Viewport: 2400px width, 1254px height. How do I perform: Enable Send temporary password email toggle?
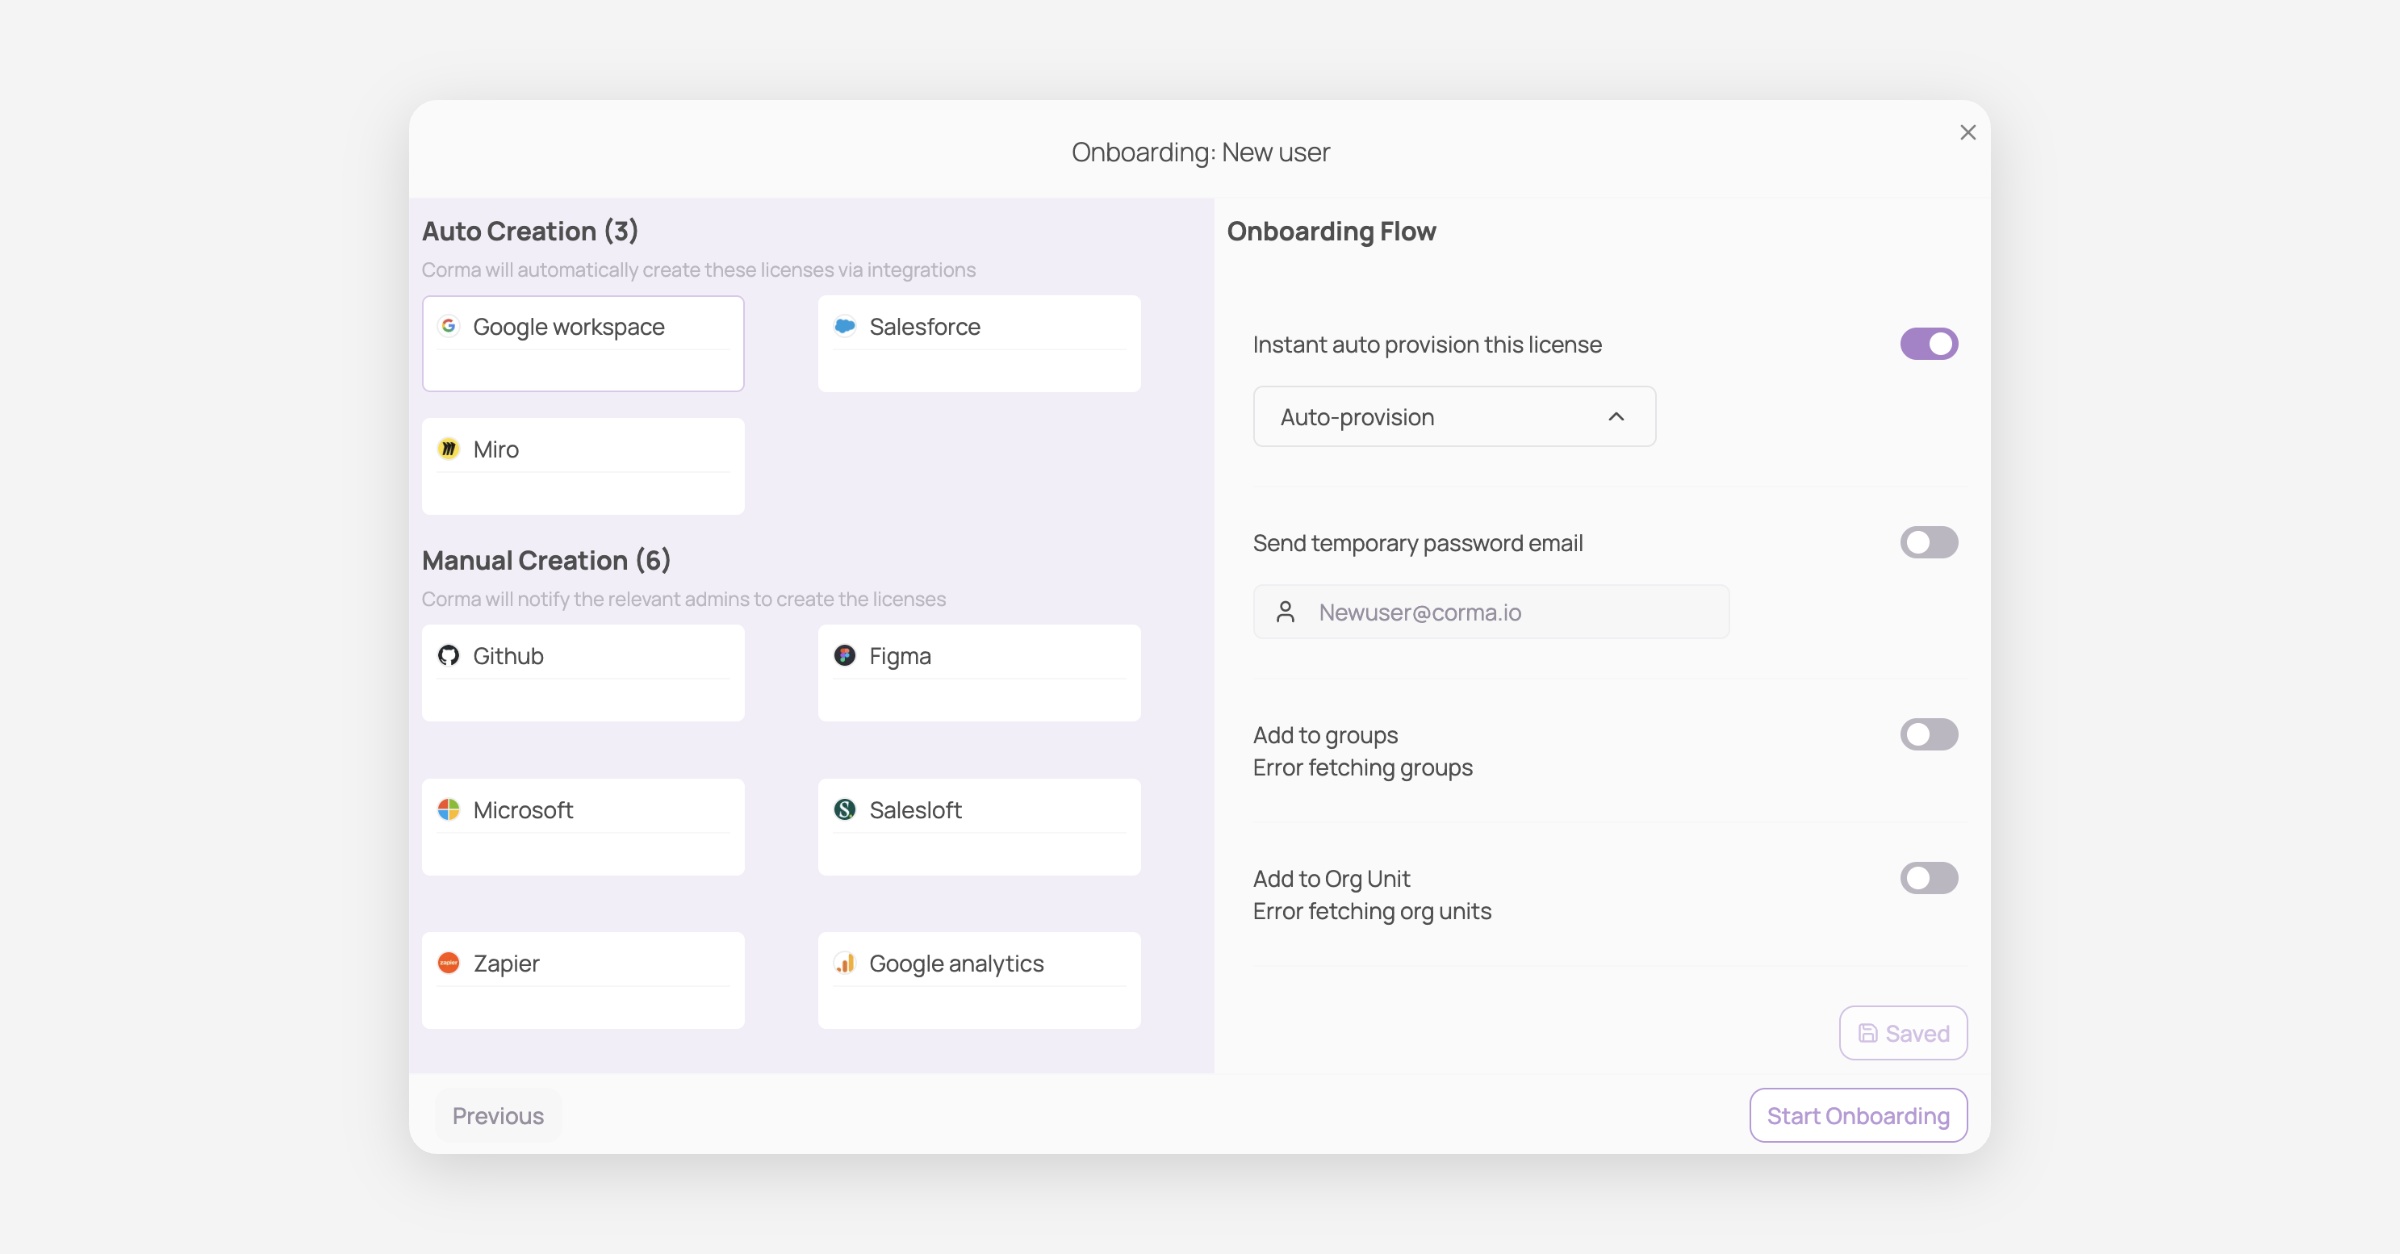click(x=1928, y=543)
